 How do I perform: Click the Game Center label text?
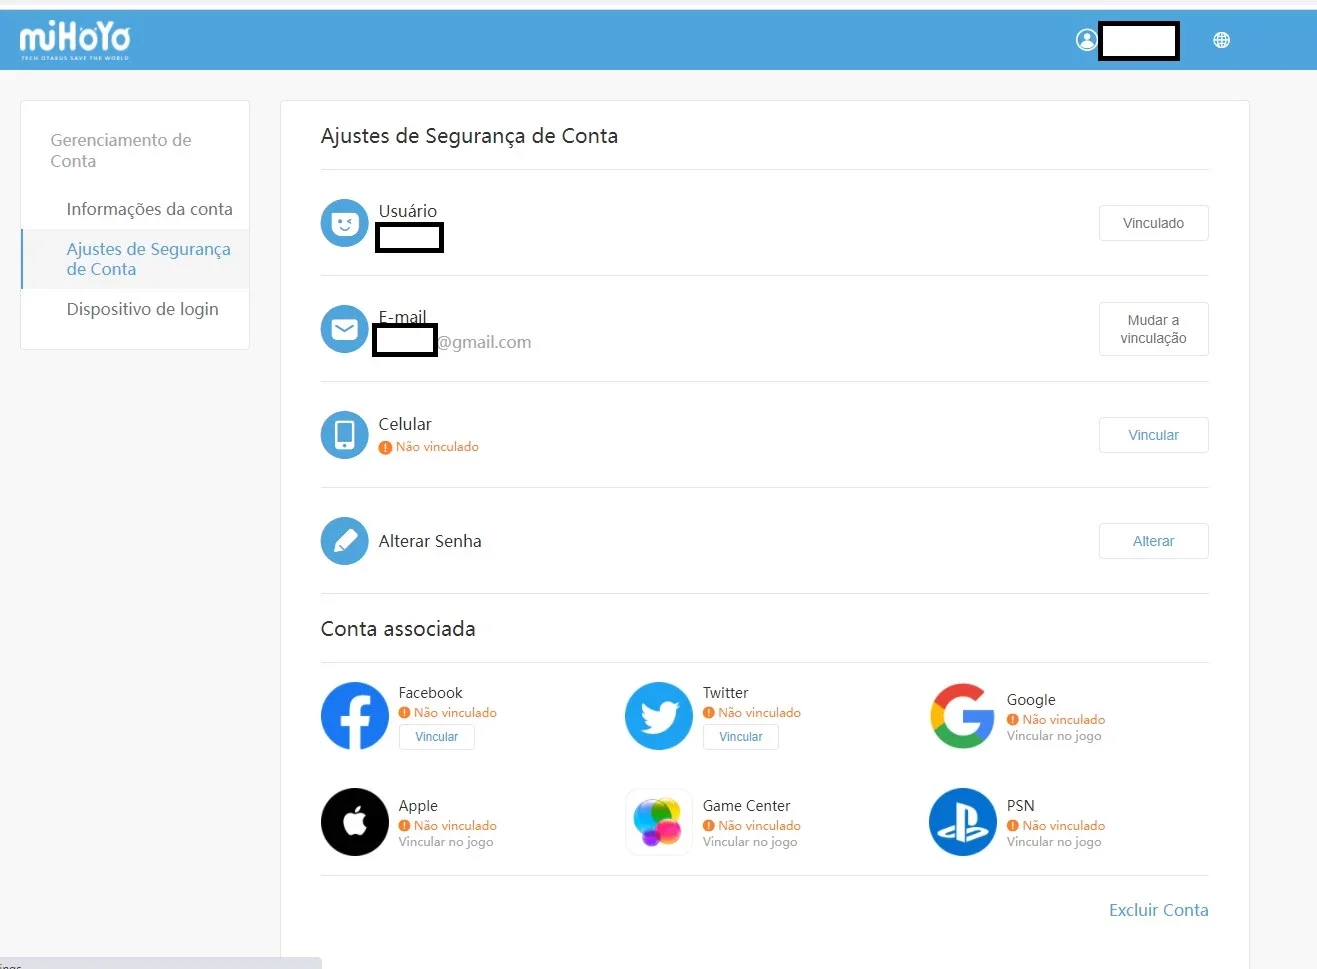coord(746,806)
